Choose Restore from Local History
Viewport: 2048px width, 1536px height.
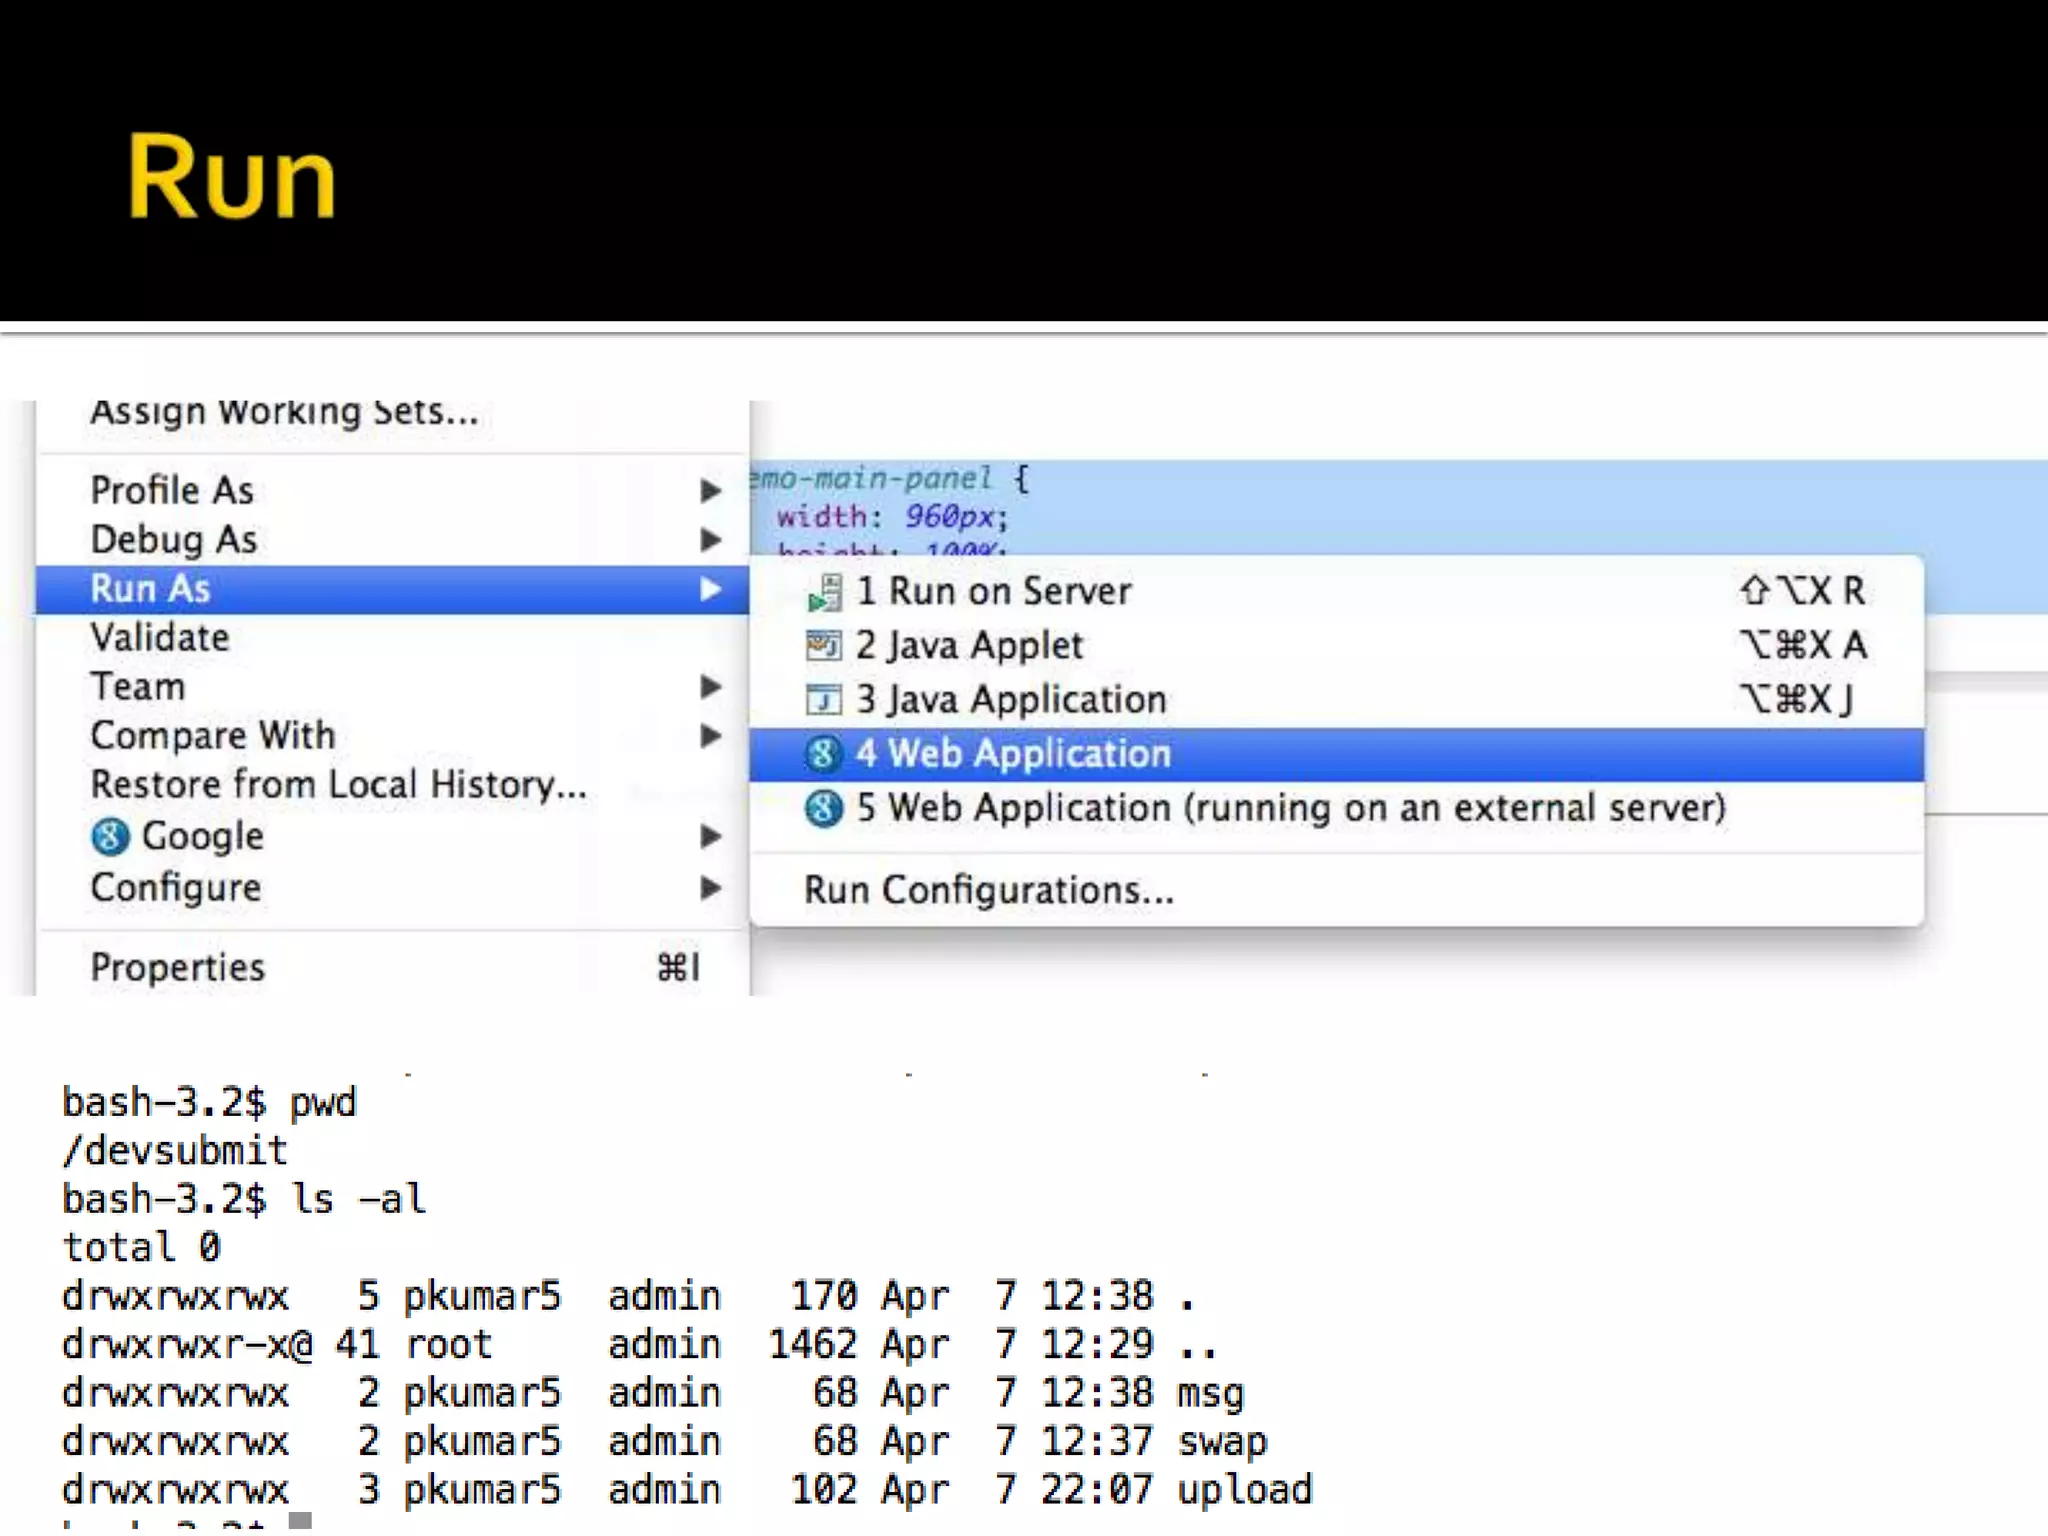pyautogui.click(x=338, y=785)
